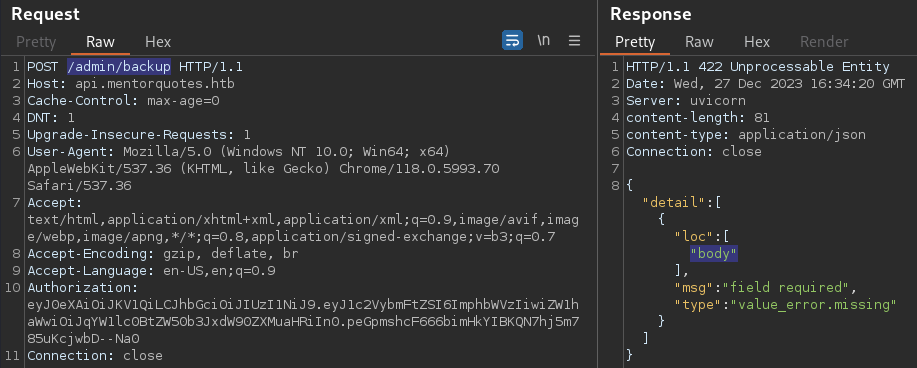Image resolution: width=917 pixels, height=368 pixels.
Task: Switch to the Request Pretty tab
Action: 36,42
